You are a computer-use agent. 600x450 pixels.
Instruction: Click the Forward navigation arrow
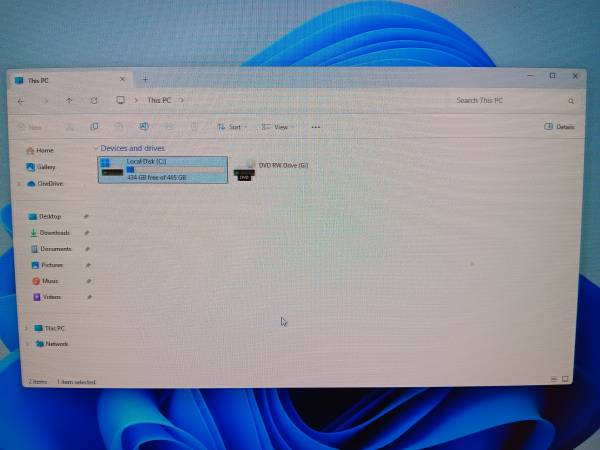tap(46, 101)
